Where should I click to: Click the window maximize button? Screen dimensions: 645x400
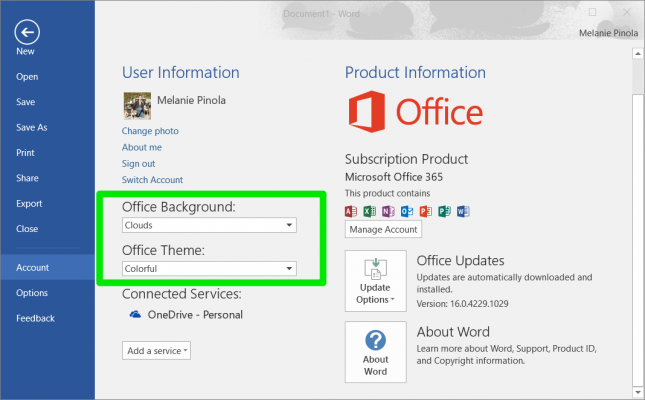(592, 12)
